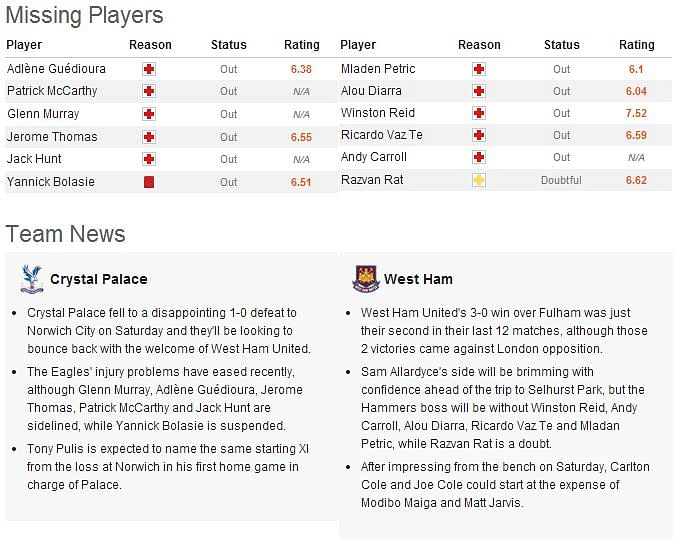677x541 pixels.
Task: Click the injury icon beside Glenn Murray
Action: [149, 114]
